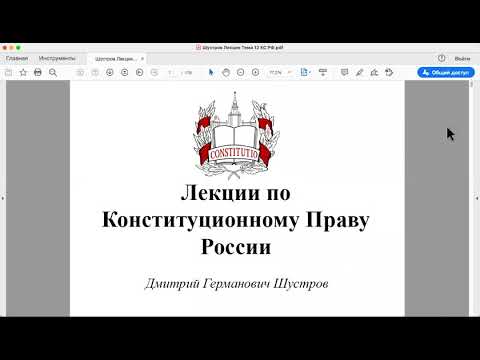The image size is (480, 360).
Task: Click the rotate/more tools icon
Action: (389, 72)
